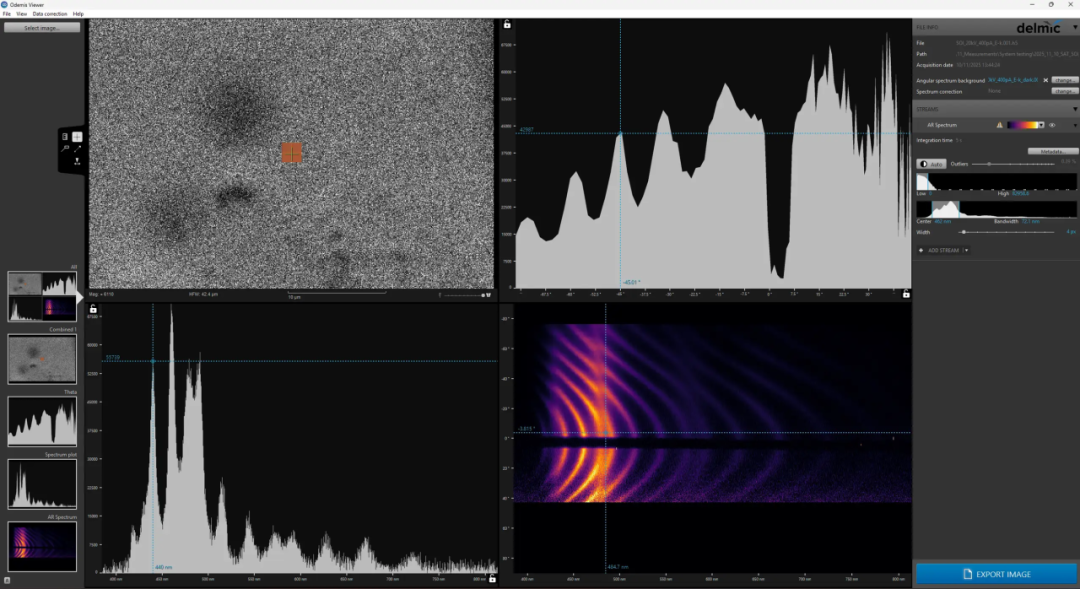The height and width of the screenshot is (589, 1080).
Task: Select the AR Spectrum view thumbnail
Action: [x=42, y=546]
